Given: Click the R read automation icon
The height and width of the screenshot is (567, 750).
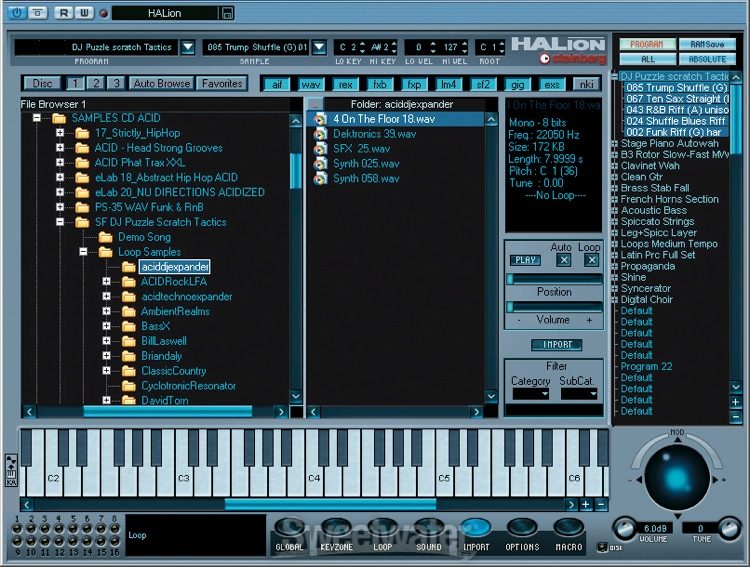Looking at the screenshot, I should (x=63, y=12).
